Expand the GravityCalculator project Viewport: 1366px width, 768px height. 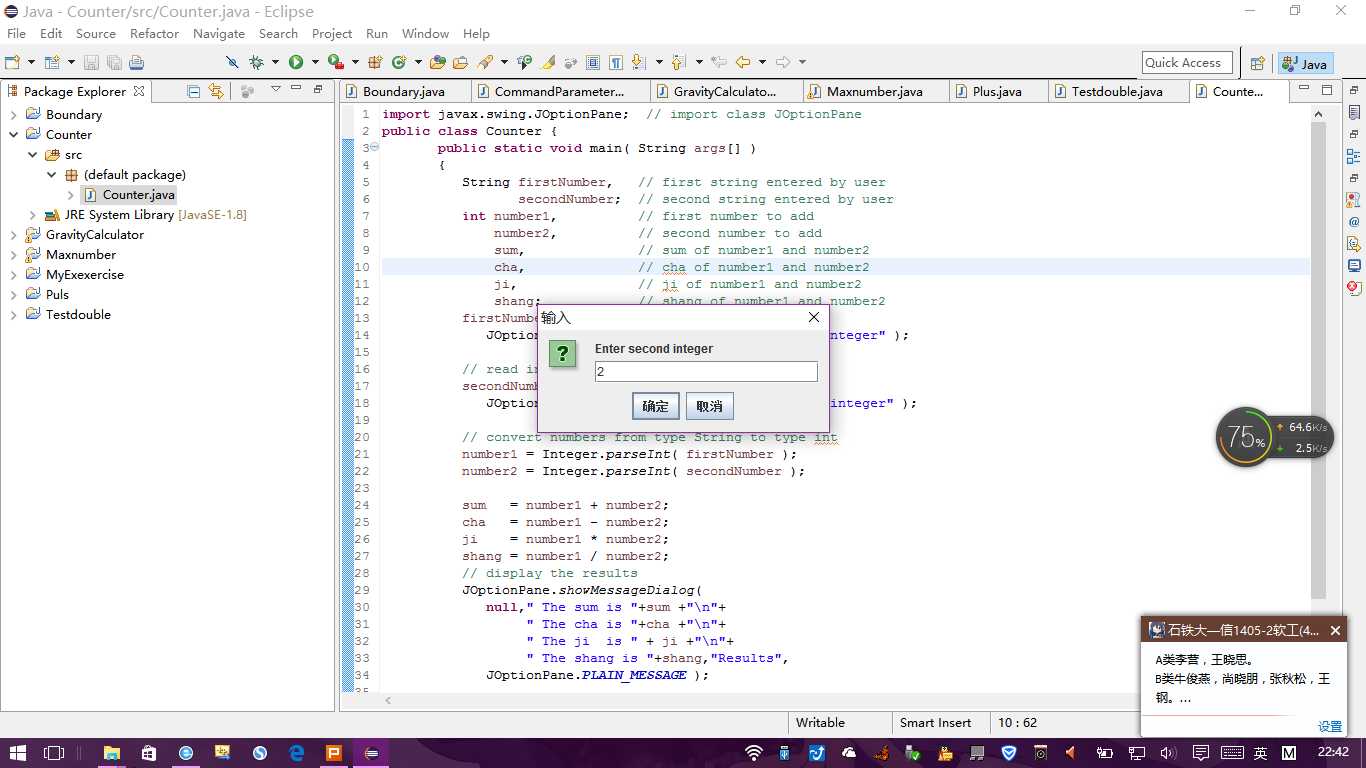click(x=14, y=234)
